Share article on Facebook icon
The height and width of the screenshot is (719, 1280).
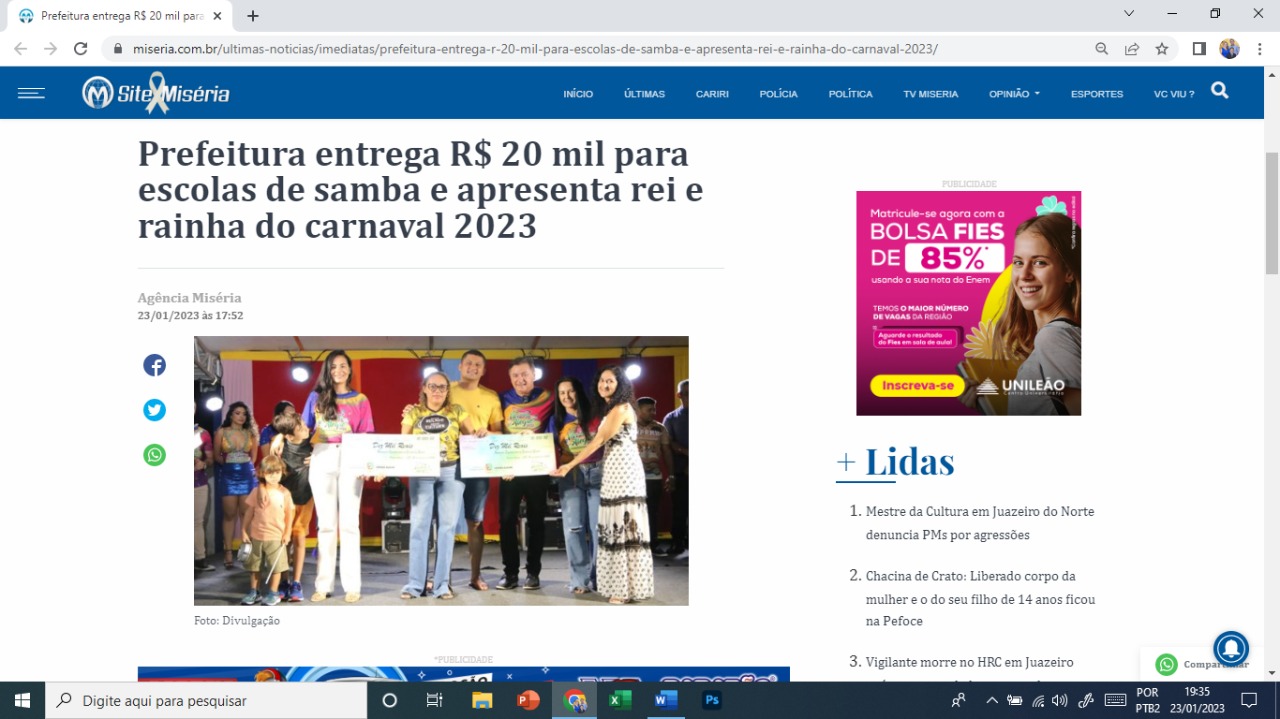pyautogui.click(x=154, y=365)
